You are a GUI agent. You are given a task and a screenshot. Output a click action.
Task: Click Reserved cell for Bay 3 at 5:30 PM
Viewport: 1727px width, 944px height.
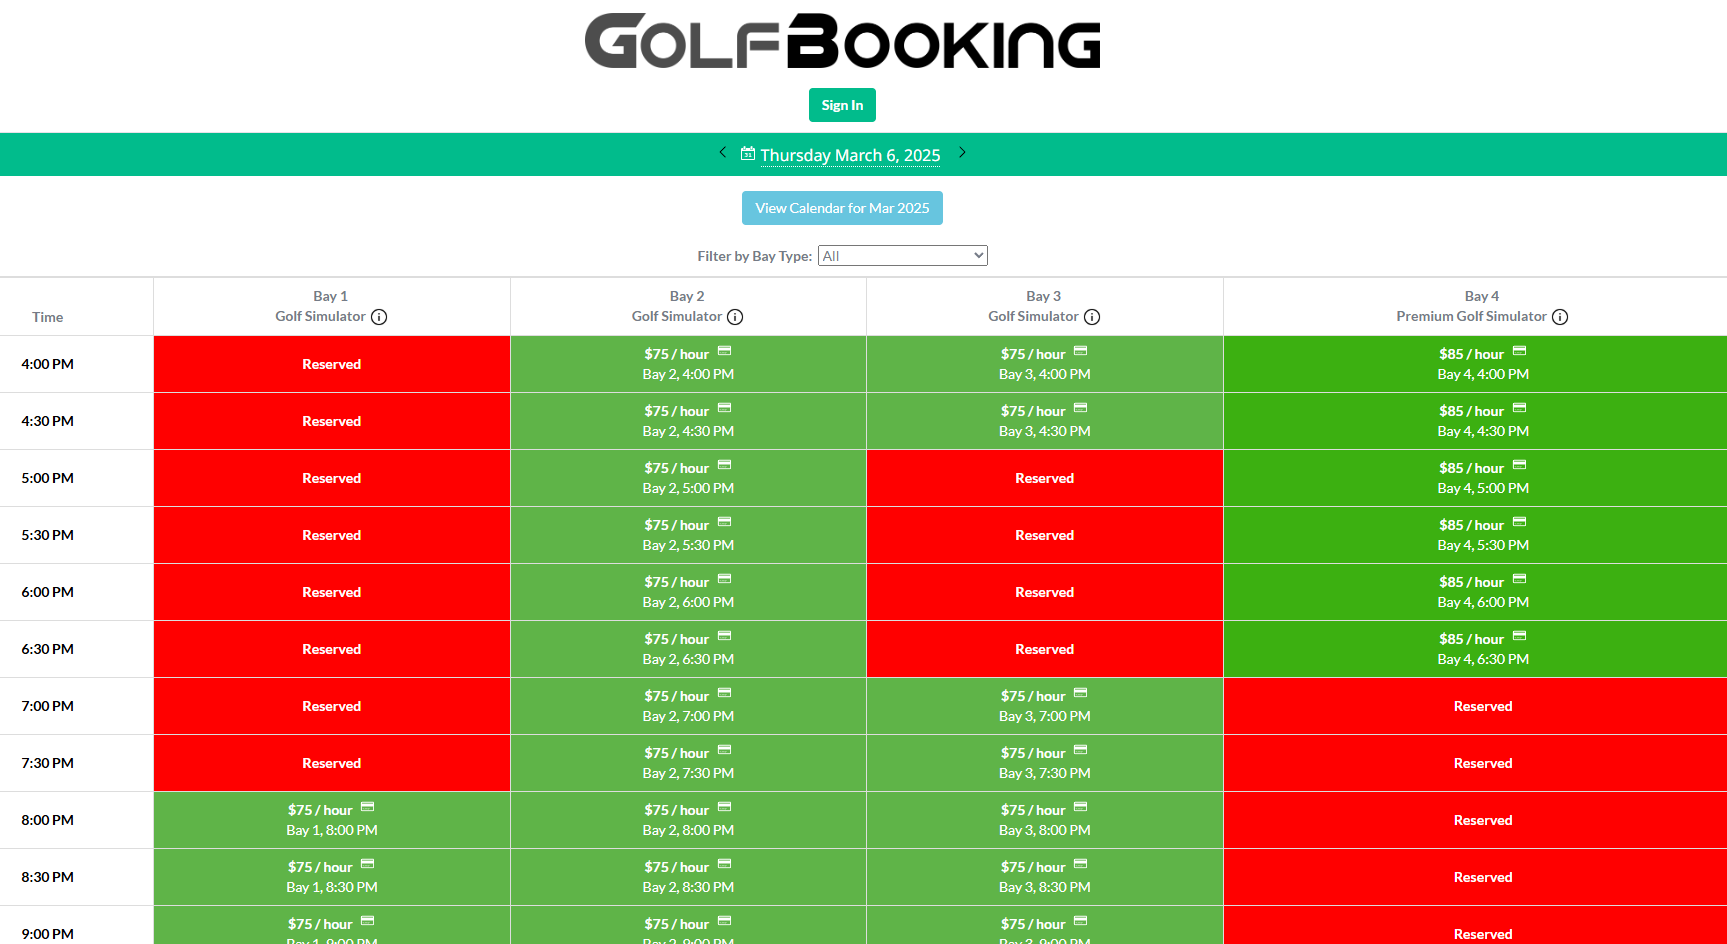pos(1044,535)
